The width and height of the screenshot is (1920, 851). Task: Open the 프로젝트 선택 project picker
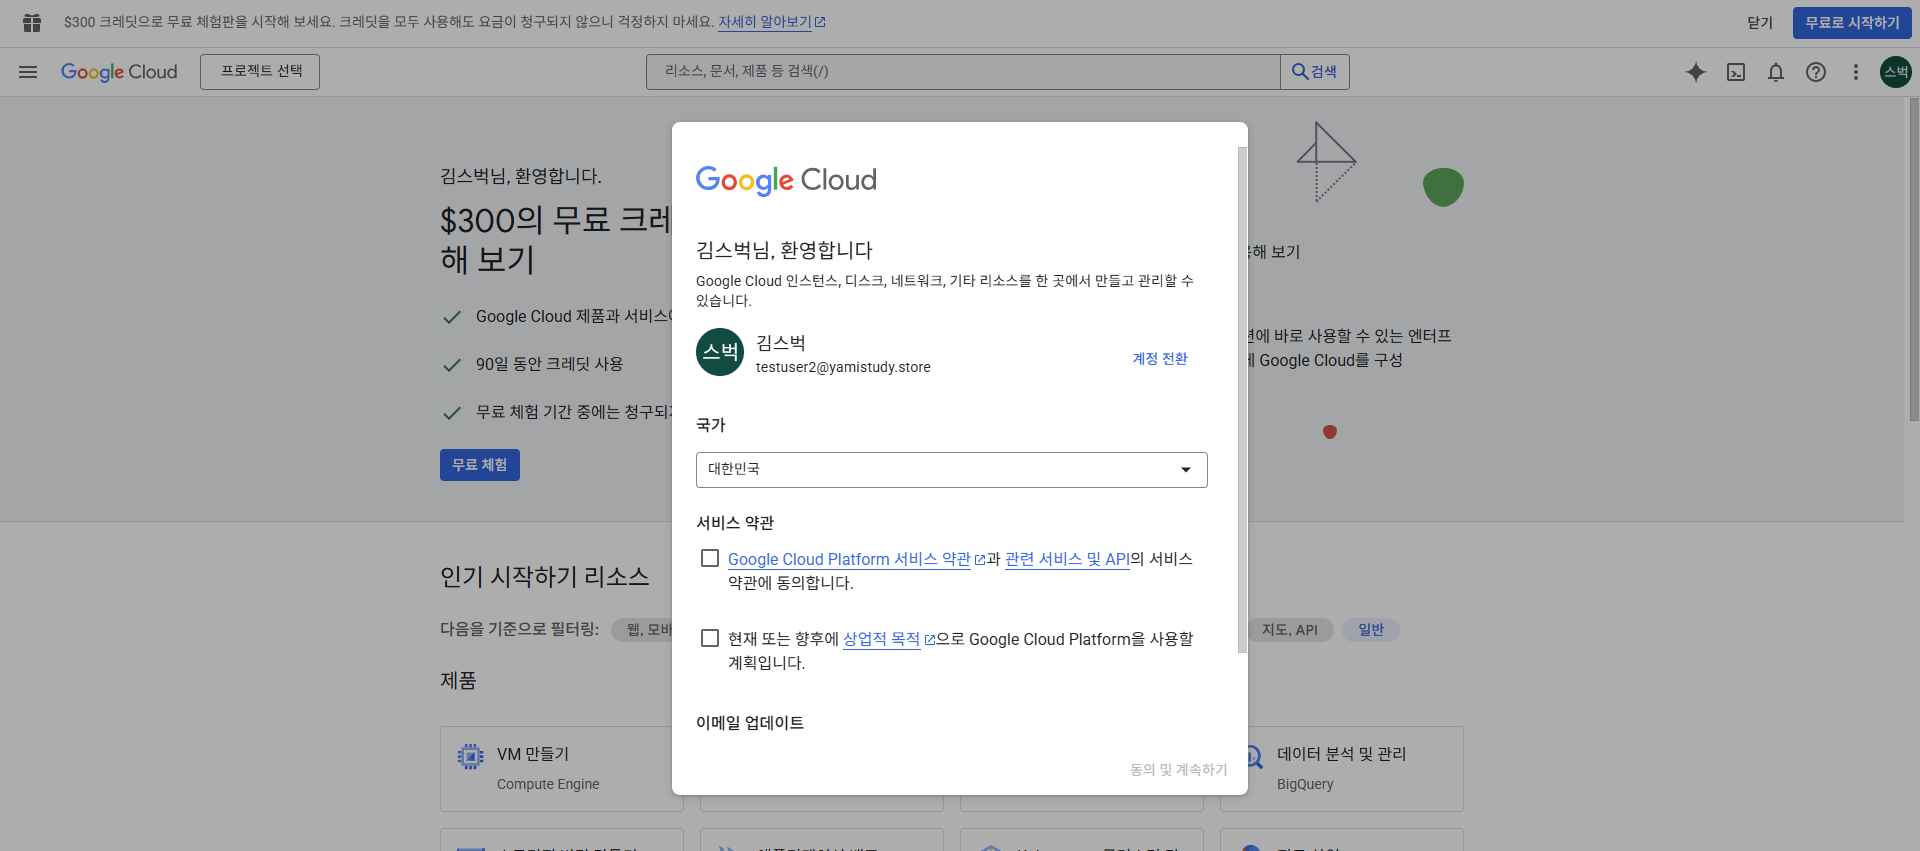click(260, 72)
